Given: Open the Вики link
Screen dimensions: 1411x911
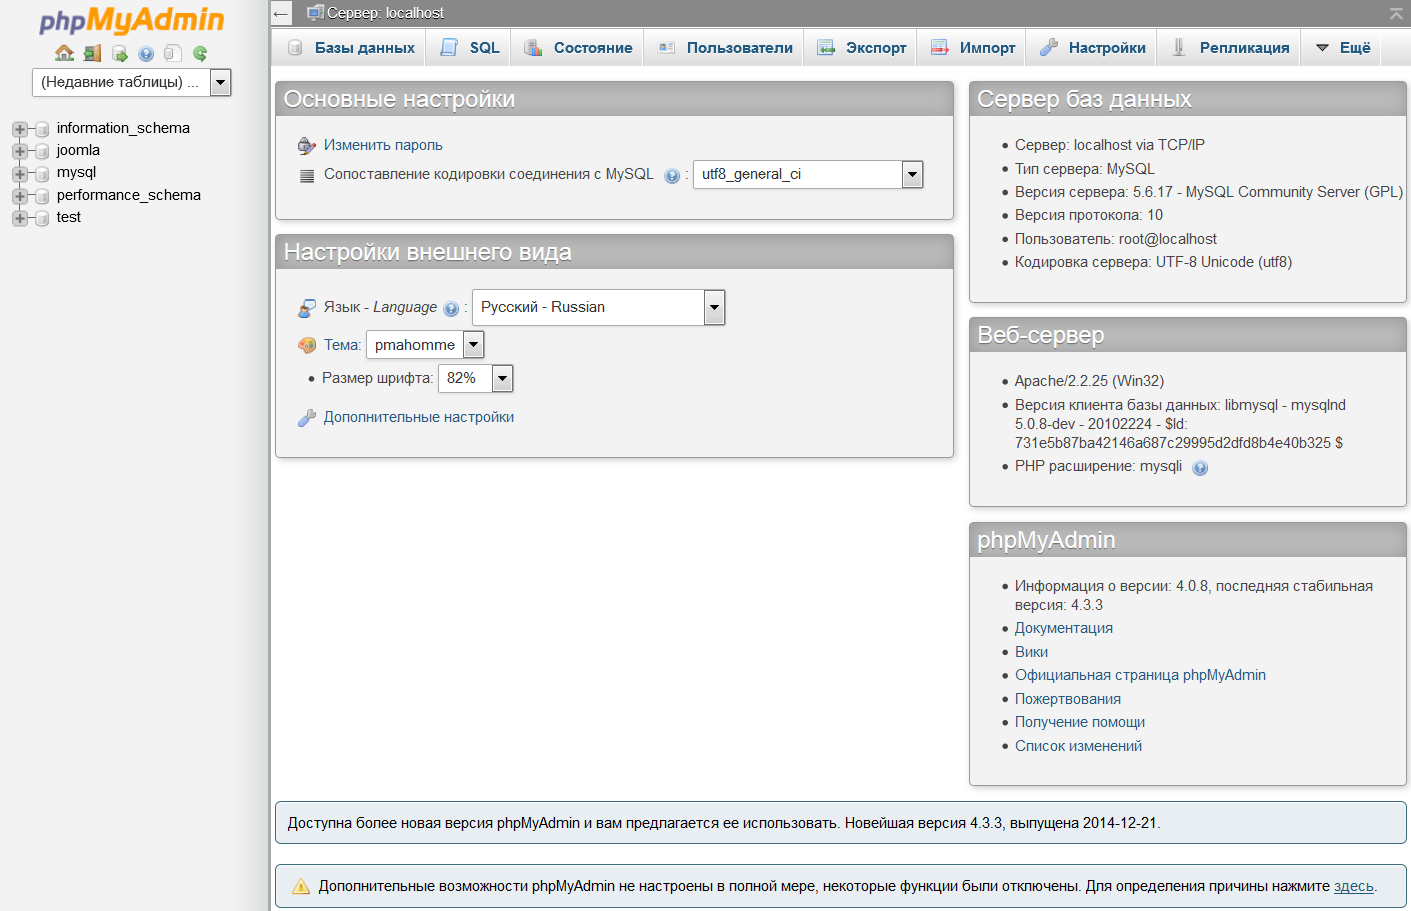Looking at the screenshot, I should pyautogui.click(x=1032, y=652).
